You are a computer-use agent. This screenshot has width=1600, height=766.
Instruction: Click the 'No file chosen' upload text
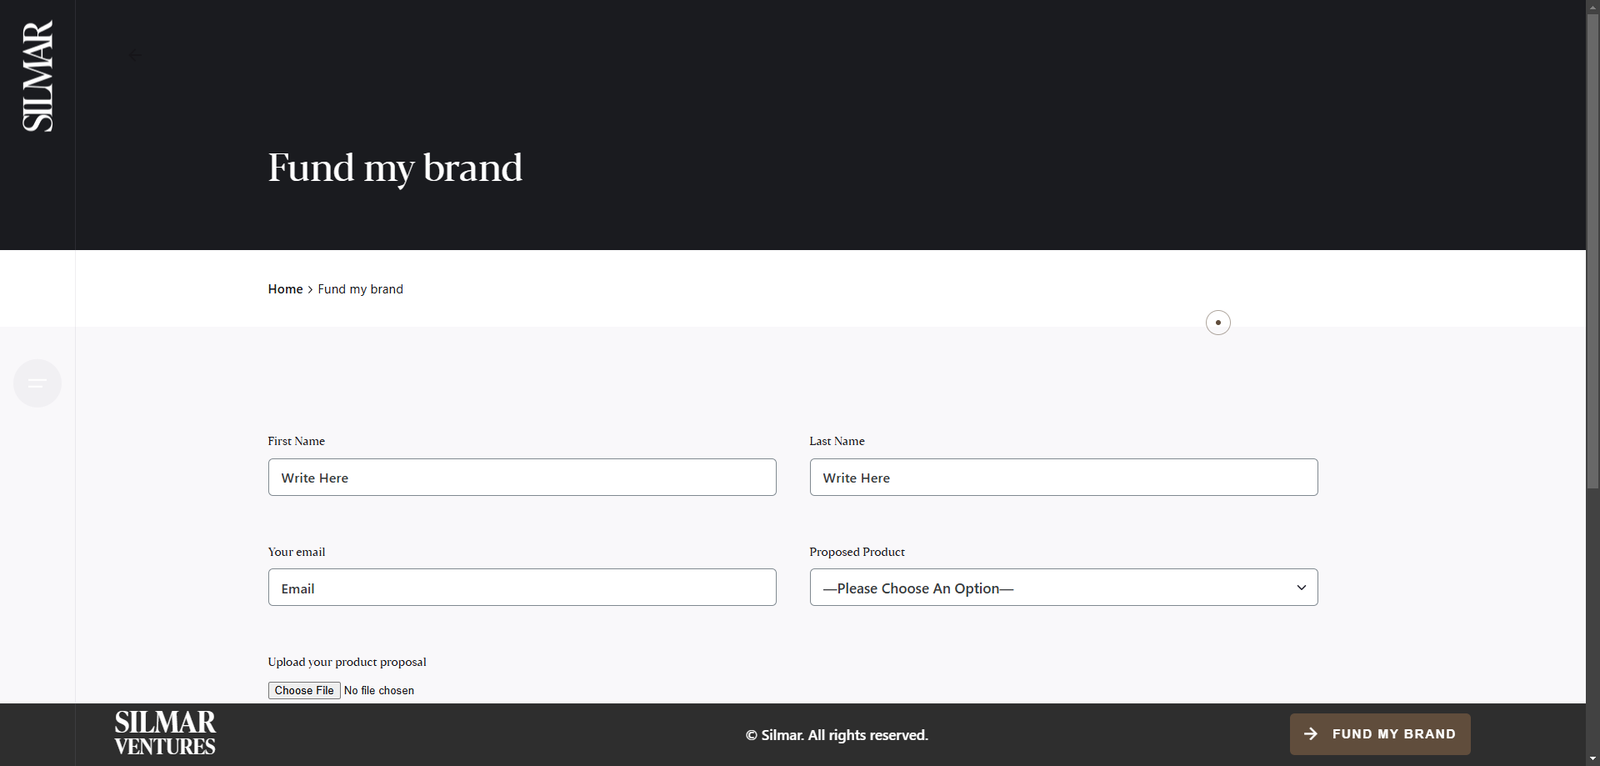379,691
